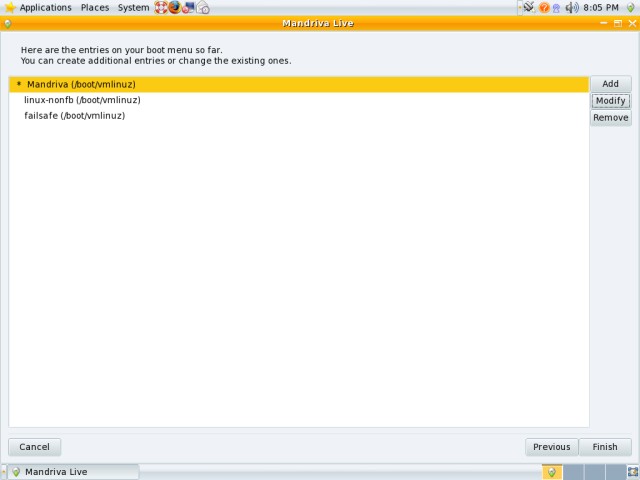Open the volume speaker control

[x=572, y=7]
